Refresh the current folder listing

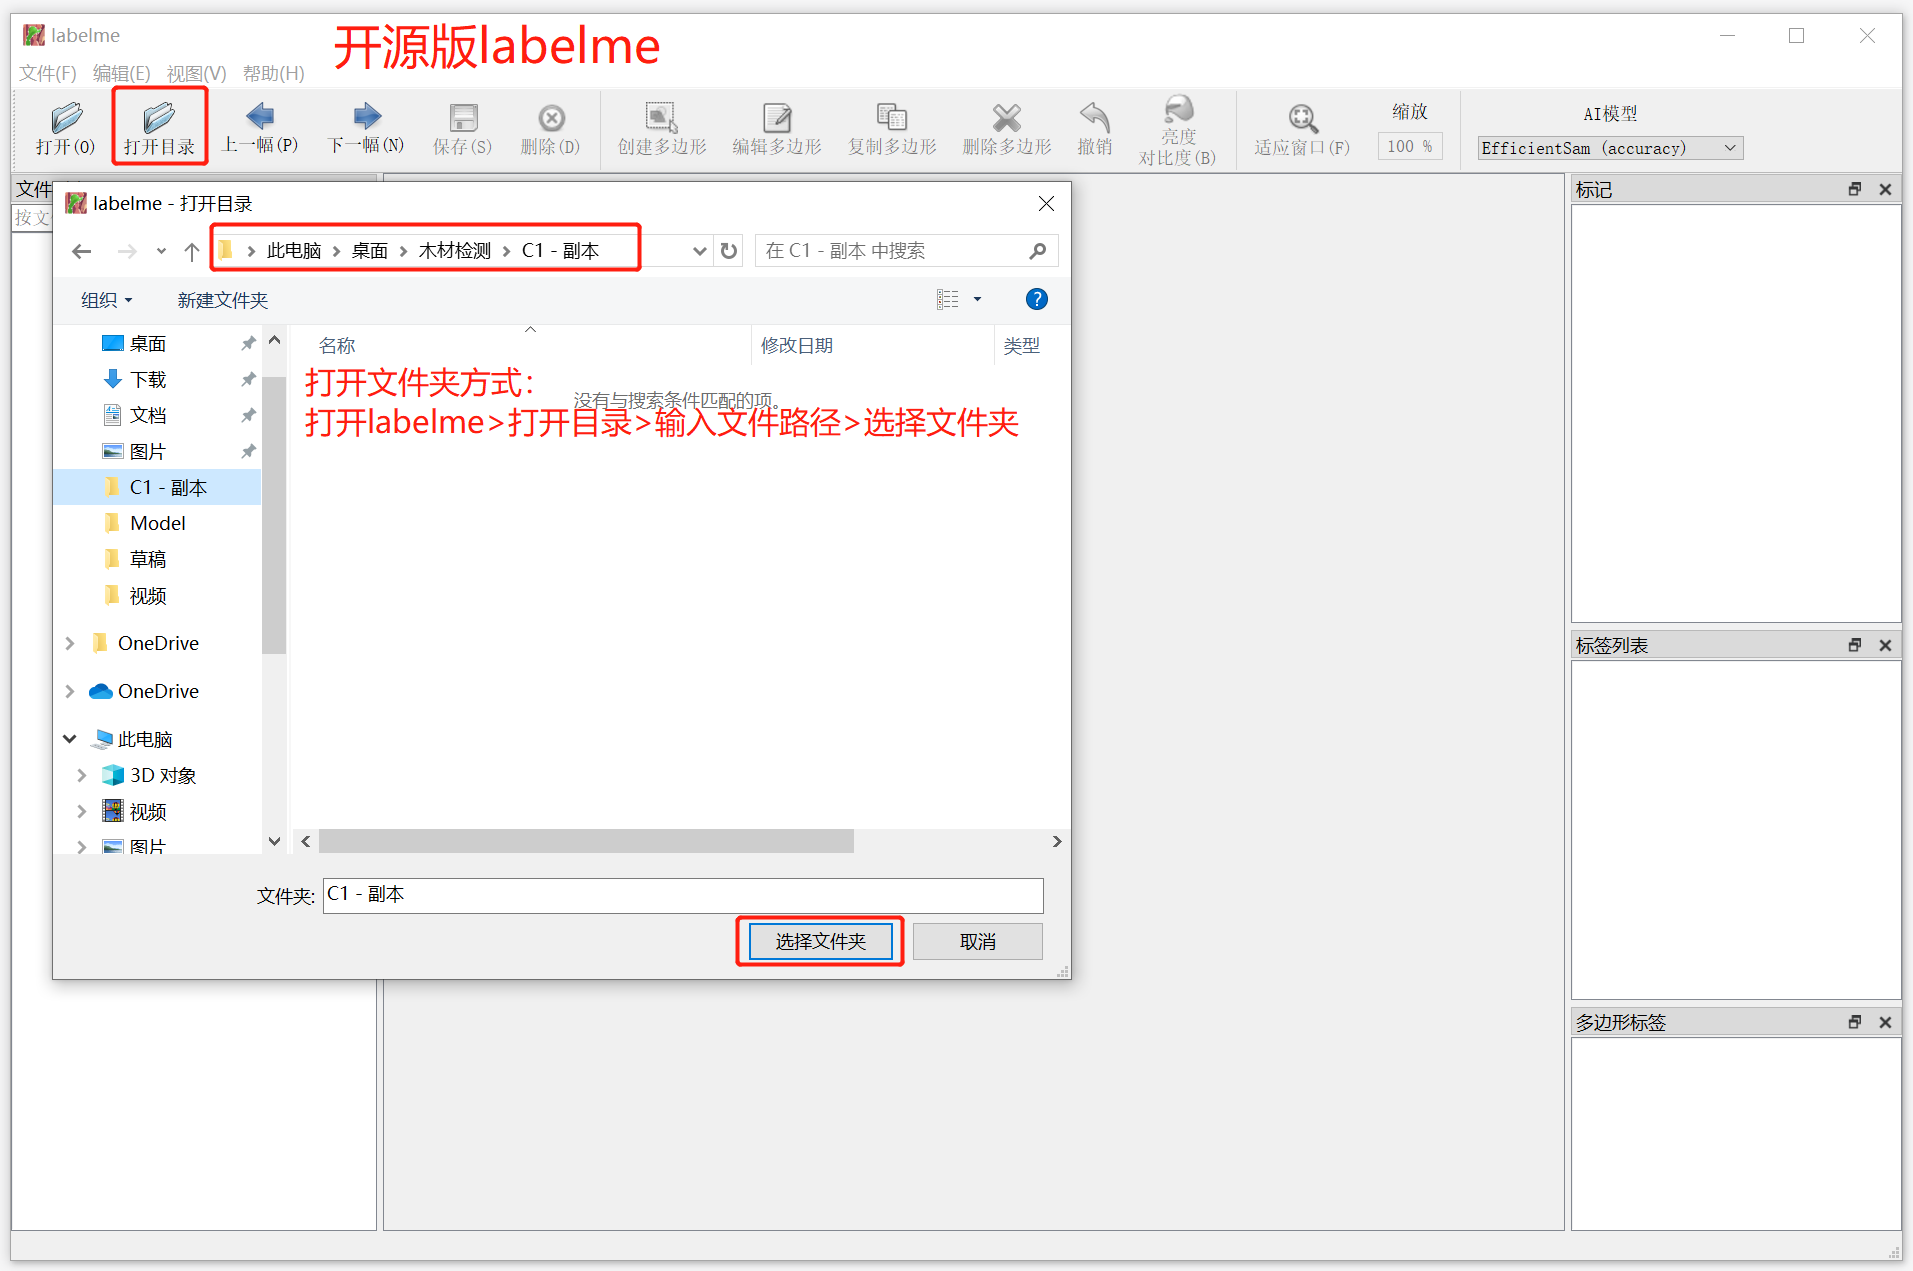tap(729, 251)
